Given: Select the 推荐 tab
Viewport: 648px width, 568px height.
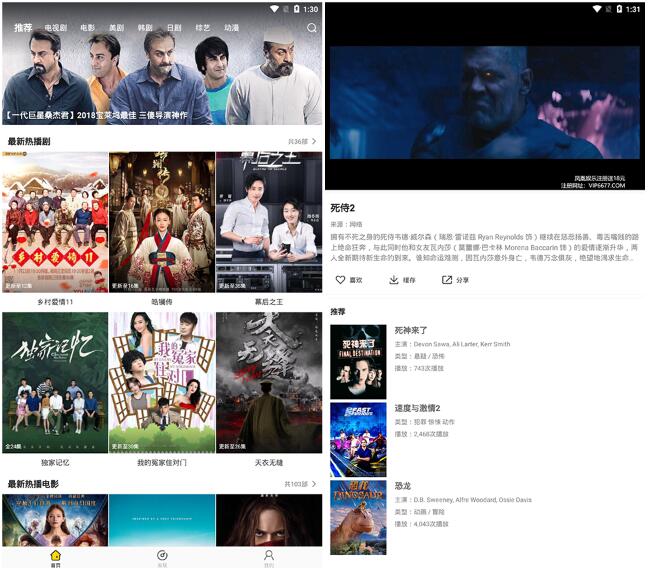Looking at the screenshot, I should point(23,28).
